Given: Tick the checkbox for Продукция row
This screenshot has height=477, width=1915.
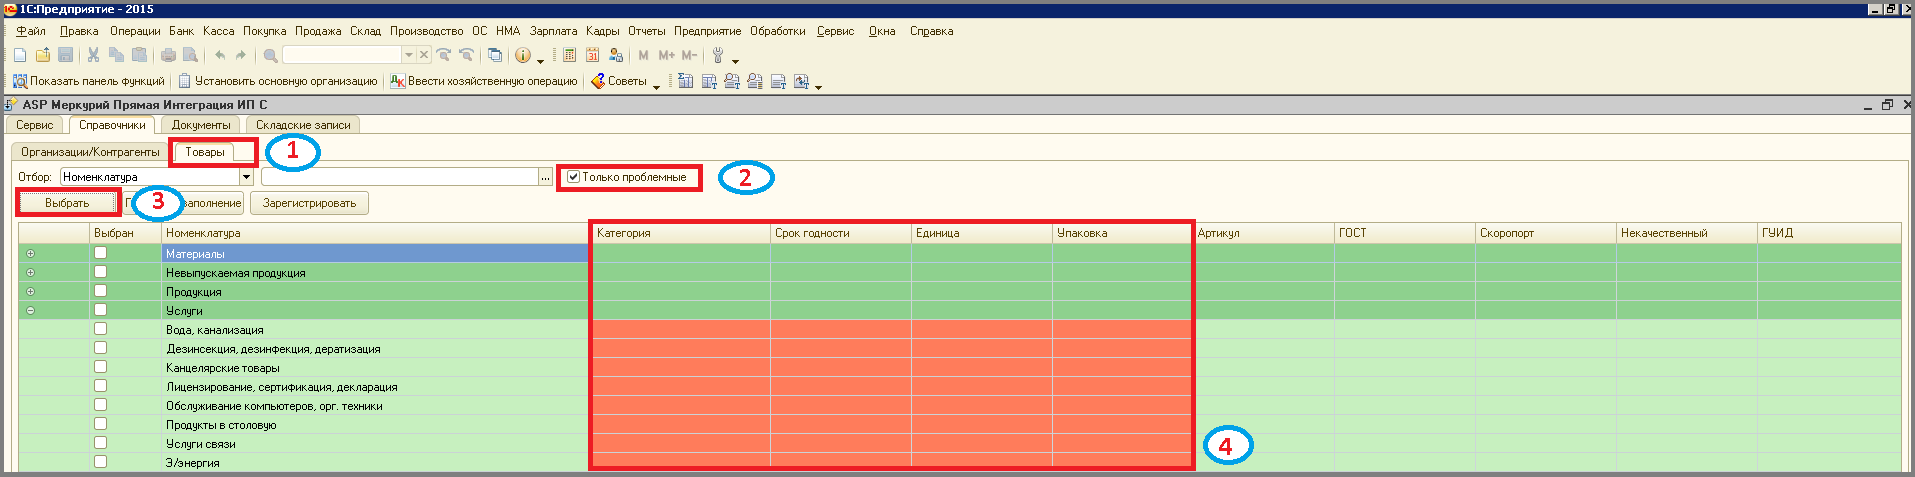Looking at the screenshot, I should pyautogui.click(x=100, y=291).
